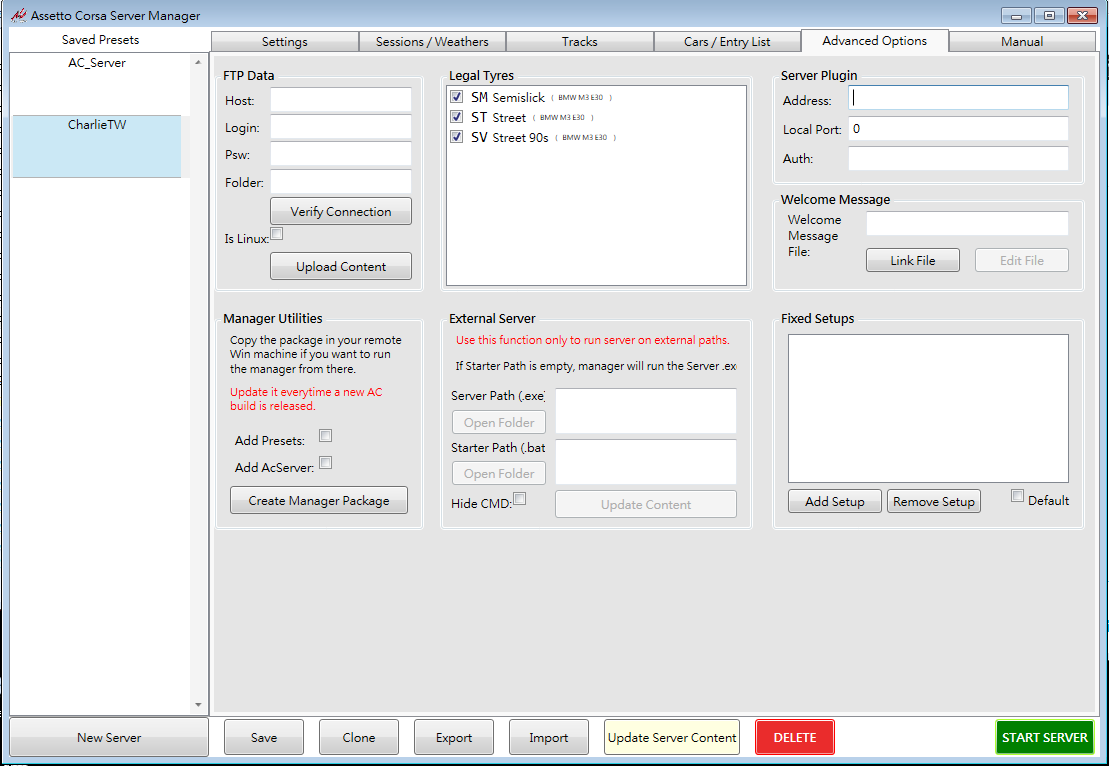Enable the Hide CMD checkbox
This screenshot has height=766, width=1109.
click(520, 499)
